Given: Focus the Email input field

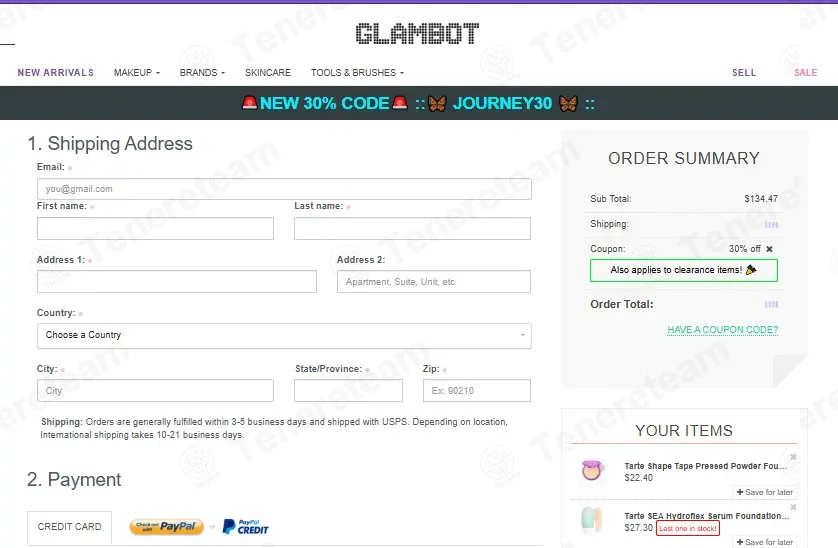Looking at the screenshot, I should tap(284, 189).
